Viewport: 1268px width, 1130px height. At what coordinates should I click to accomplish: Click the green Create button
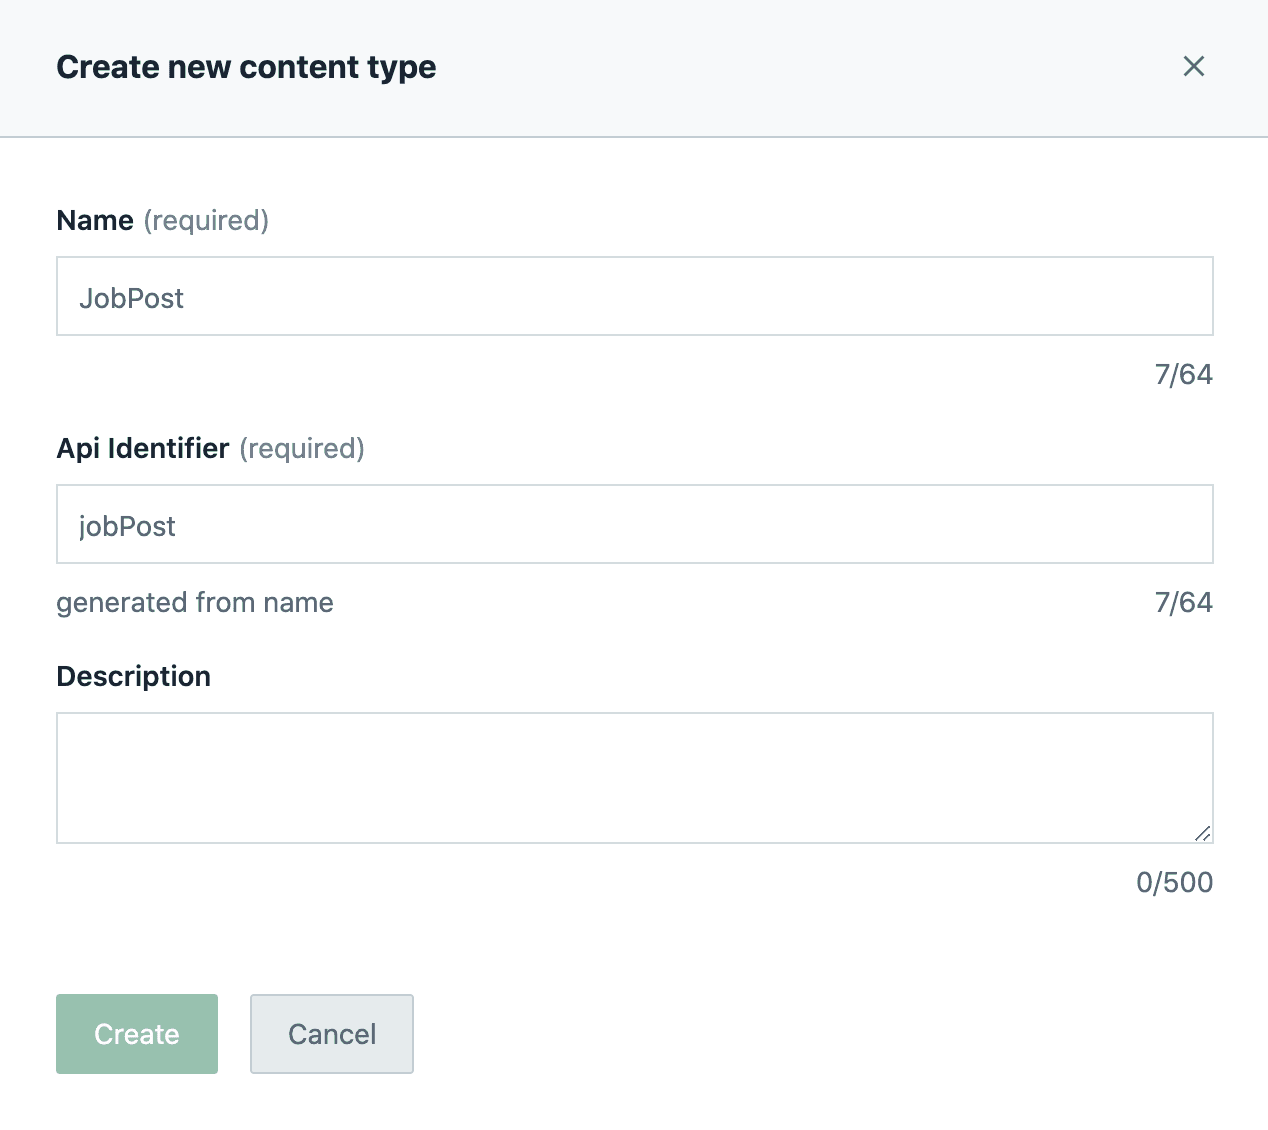click(x=137, y=1034)
